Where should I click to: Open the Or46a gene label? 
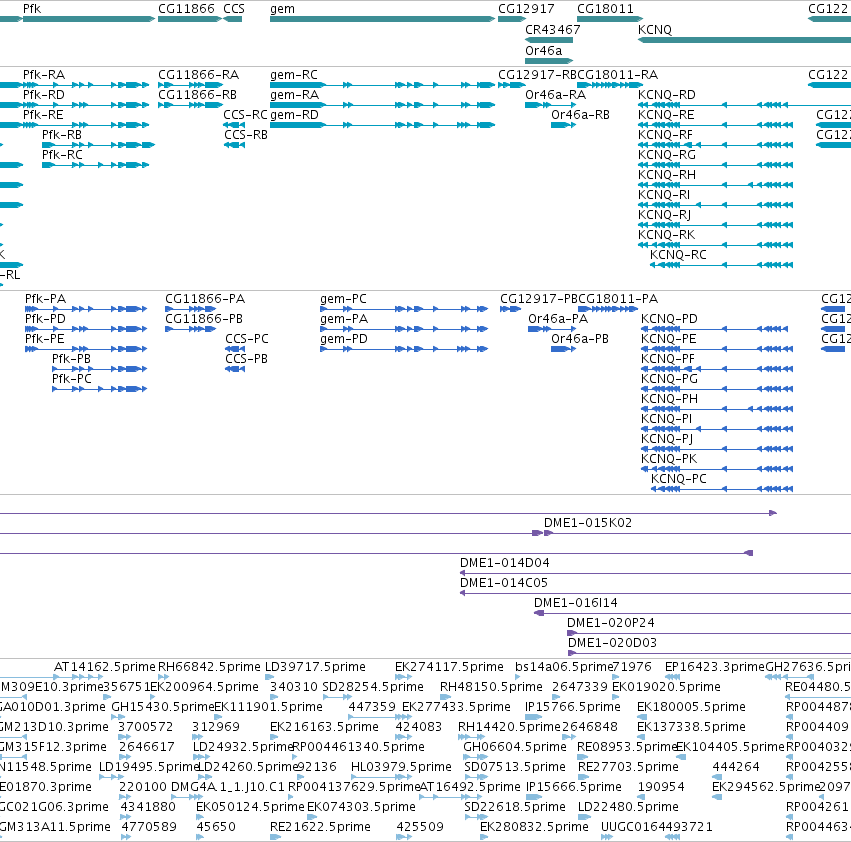click(x=543, y=50)
